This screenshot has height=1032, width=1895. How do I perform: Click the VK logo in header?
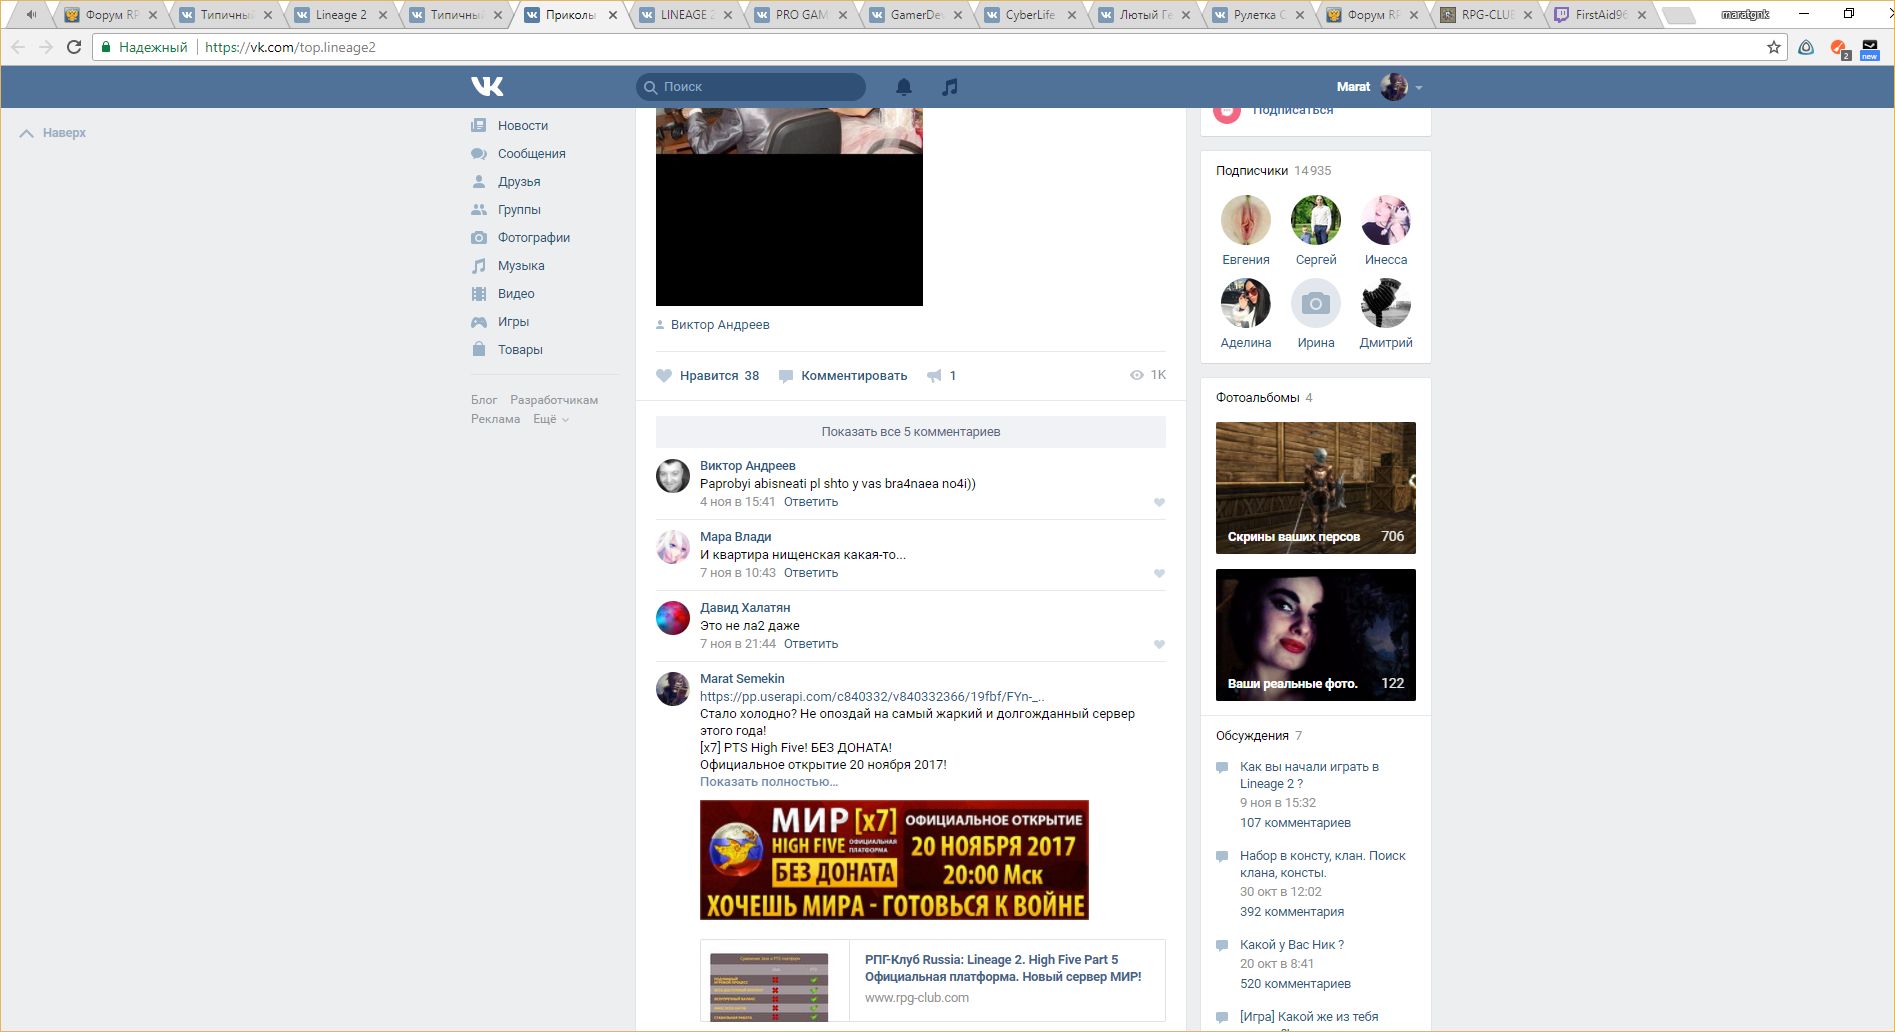point(487,87)
